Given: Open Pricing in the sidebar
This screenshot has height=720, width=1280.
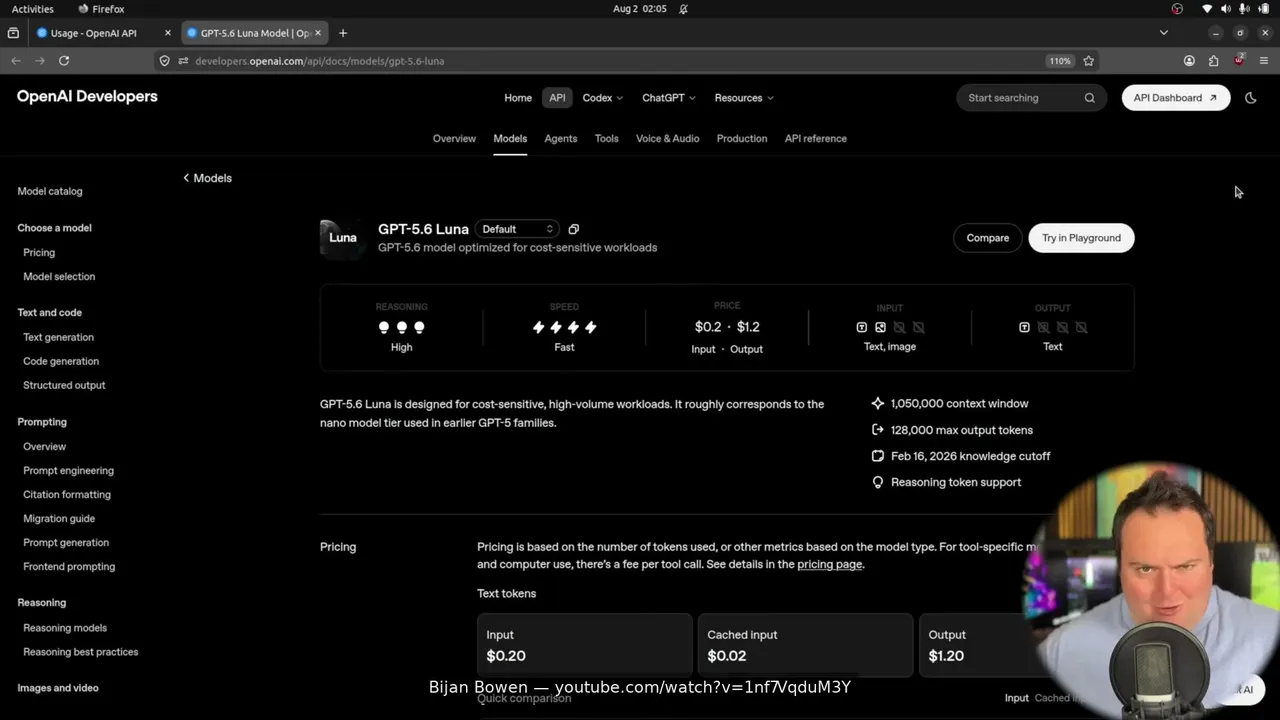Looking at the screenshot, I should point(39,253).
